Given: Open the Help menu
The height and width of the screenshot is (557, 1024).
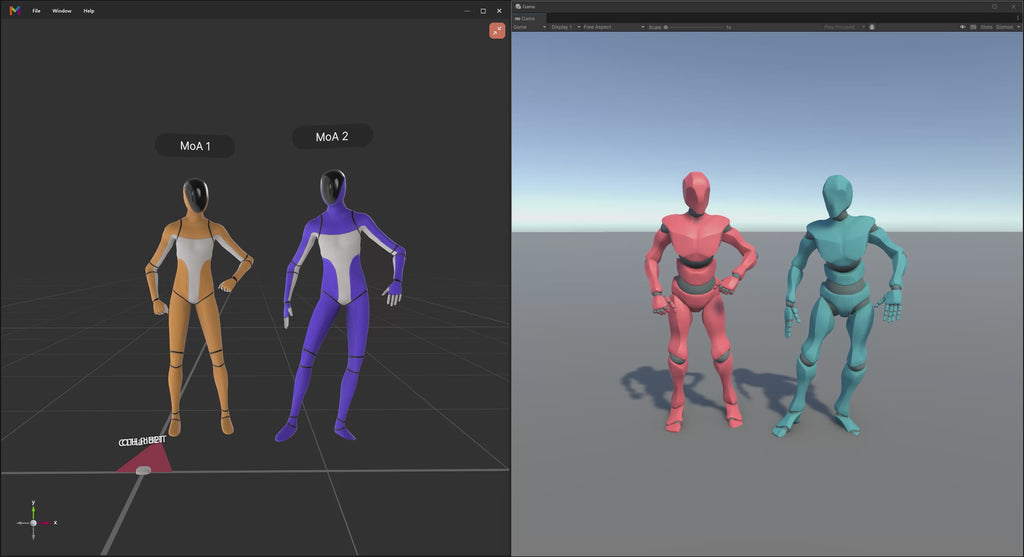Looking at the screenshot, I should (x=89, y=11).
